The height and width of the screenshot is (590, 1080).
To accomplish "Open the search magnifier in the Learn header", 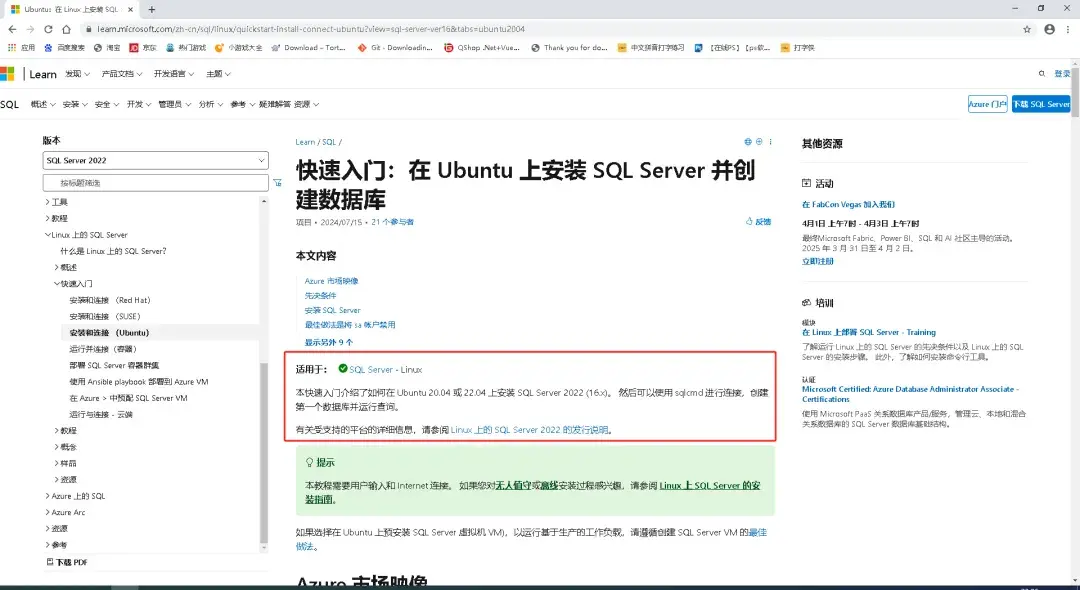I will click(x=1040, y=73).
